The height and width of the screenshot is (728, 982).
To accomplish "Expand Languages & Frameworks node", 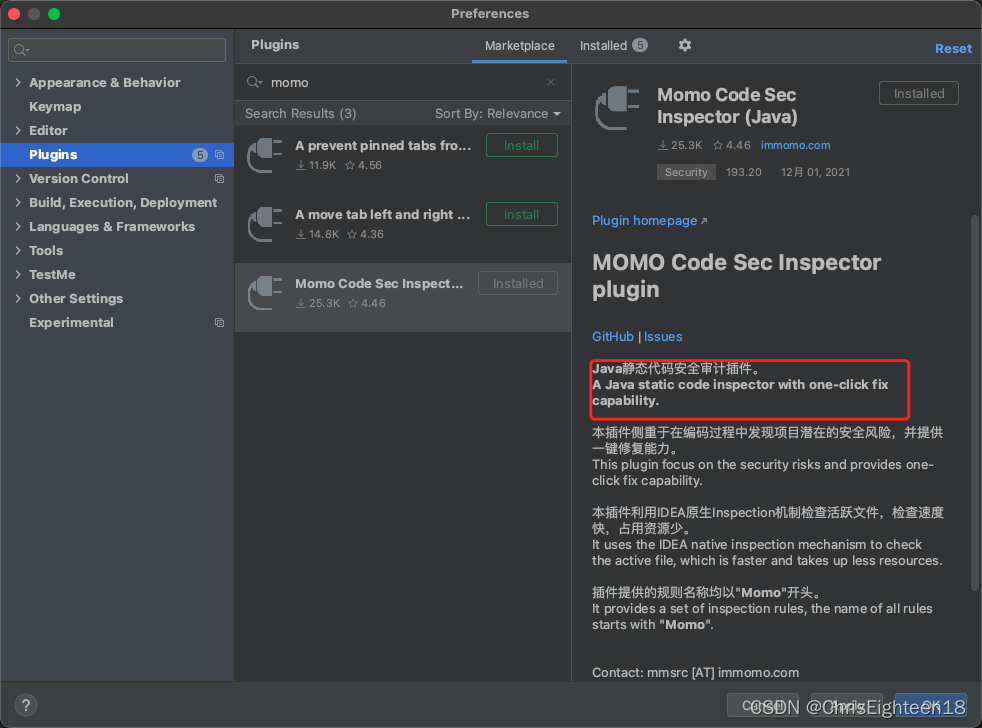I will 18,226.
